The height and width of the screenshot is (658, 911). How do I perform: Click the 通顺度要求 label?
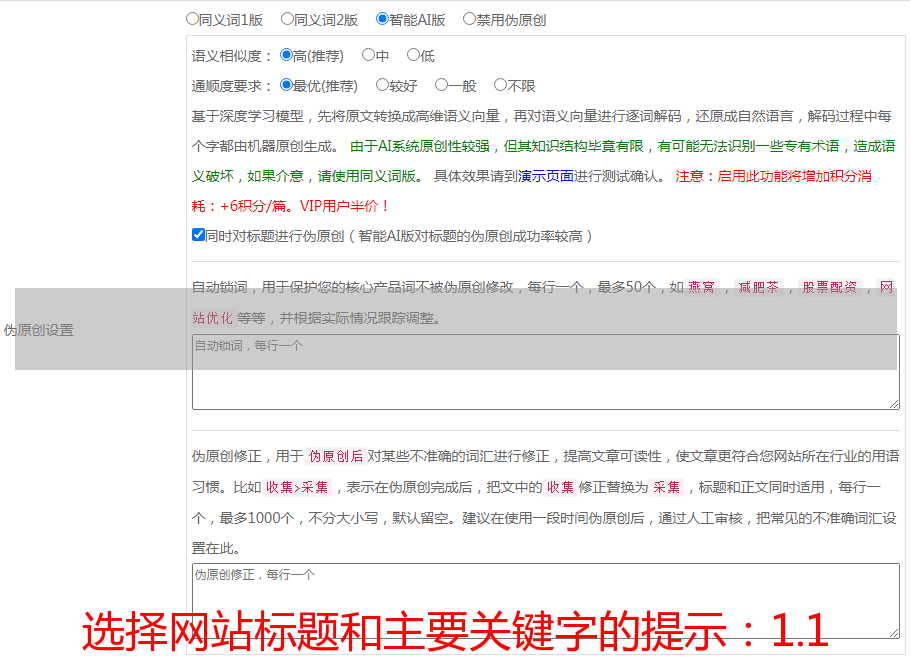pyautogui.click(x=231, y=86)
